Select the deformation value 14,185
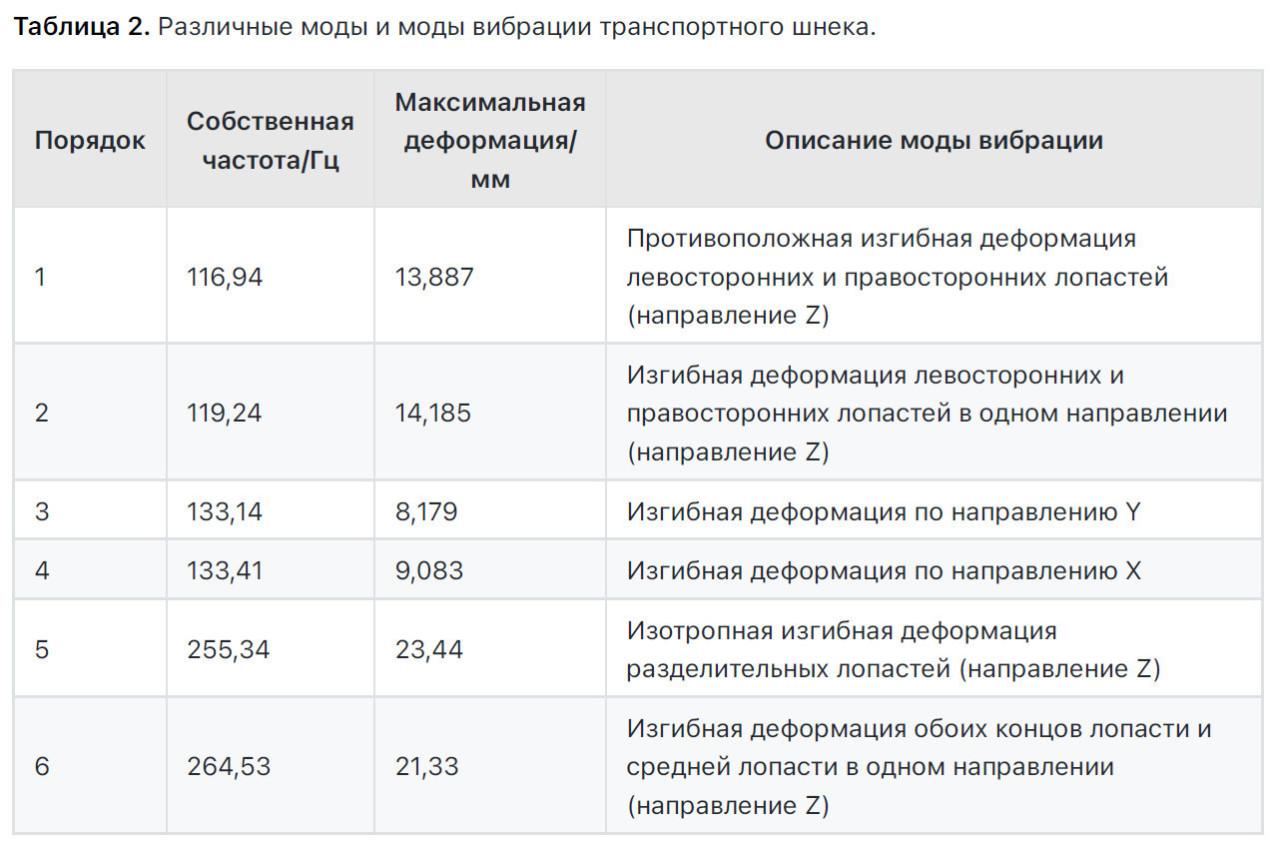Screen dimensions: 1280x846 tap(433, 413)
